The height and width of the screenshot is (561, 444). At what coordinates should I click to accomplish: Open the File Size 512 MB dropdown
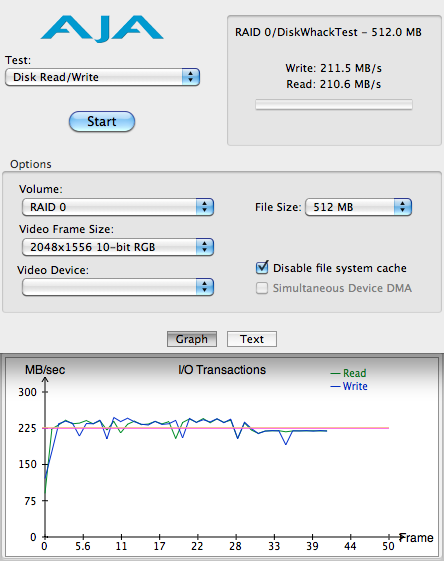click(358, 207)
